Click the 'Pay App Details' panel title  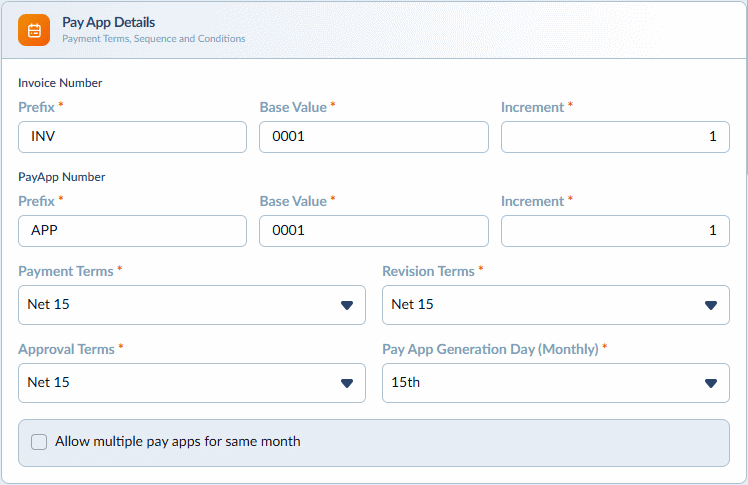click(x=108, y=22)
